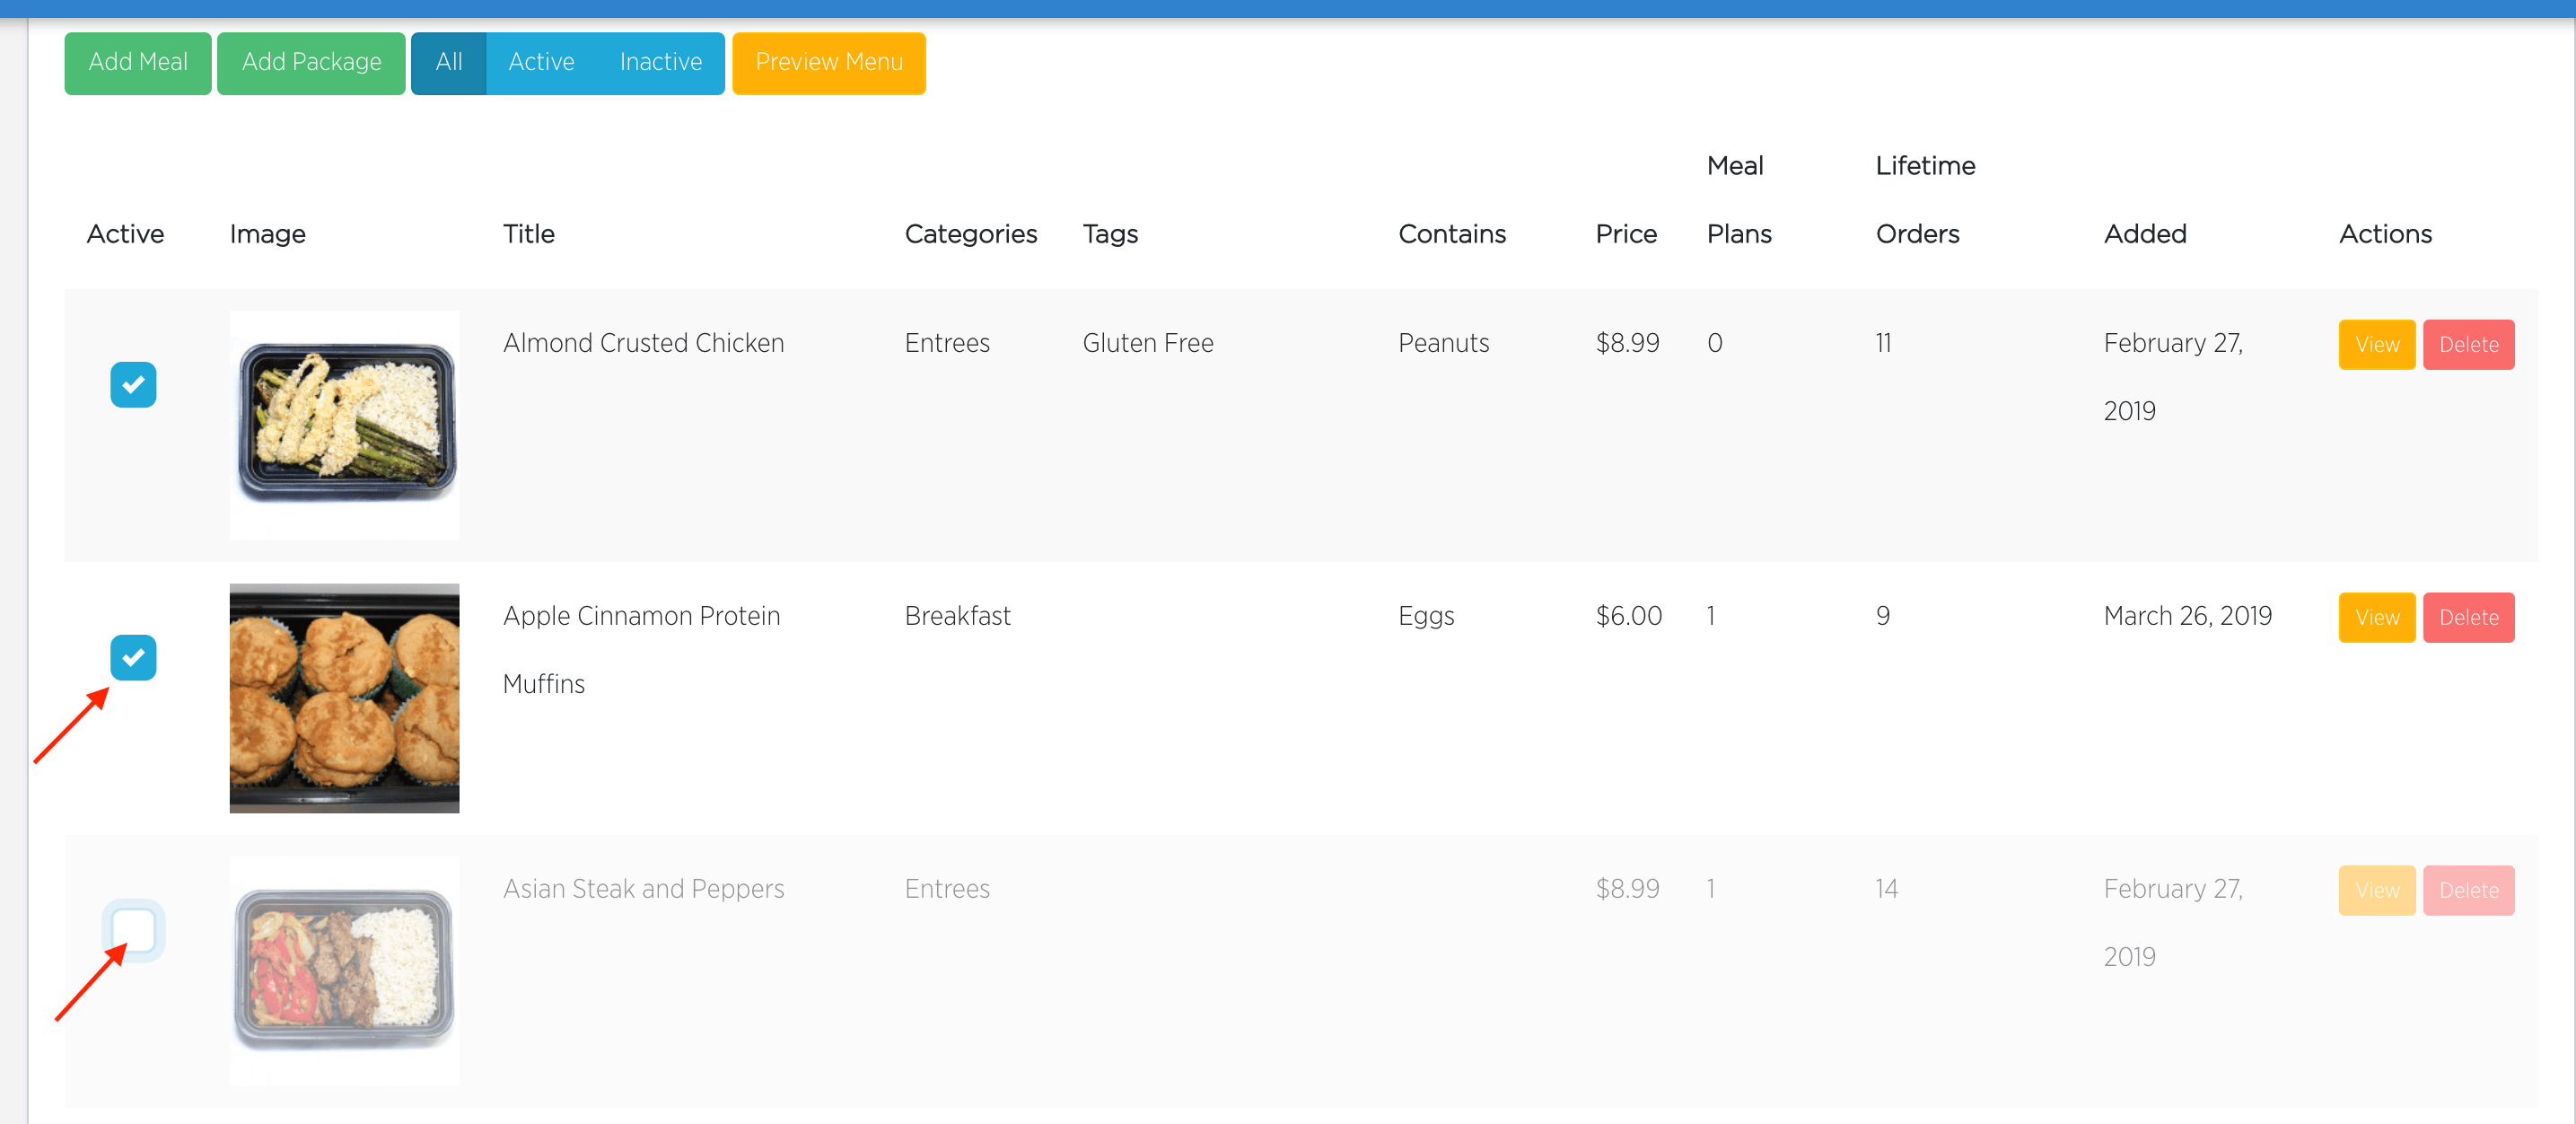Click the Peanuts contains cell

click(1443, 343)
